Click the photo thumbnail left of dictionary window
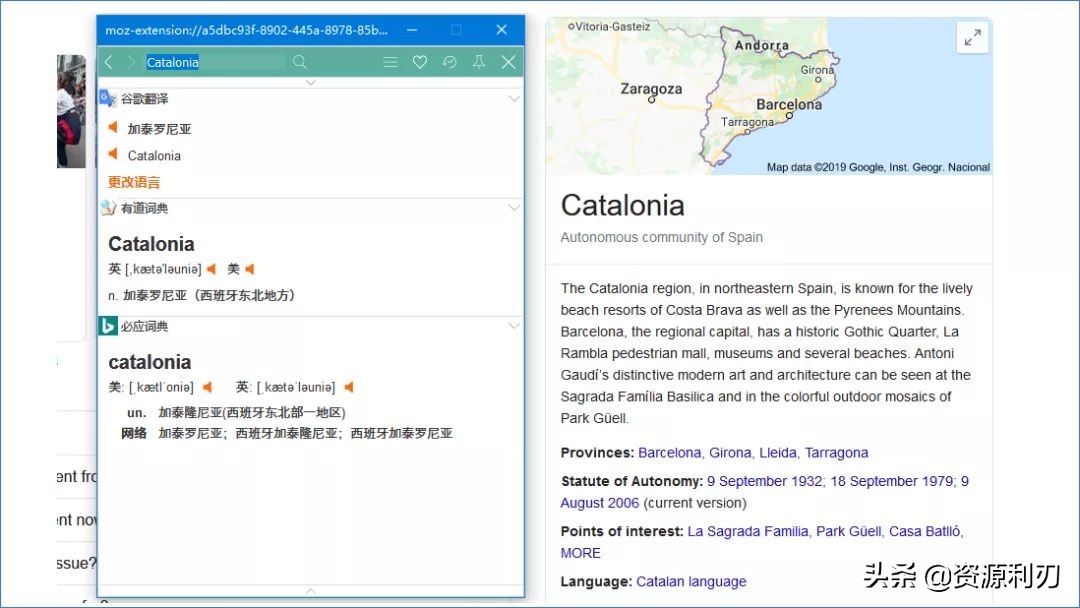 click(x=71, y=112)
